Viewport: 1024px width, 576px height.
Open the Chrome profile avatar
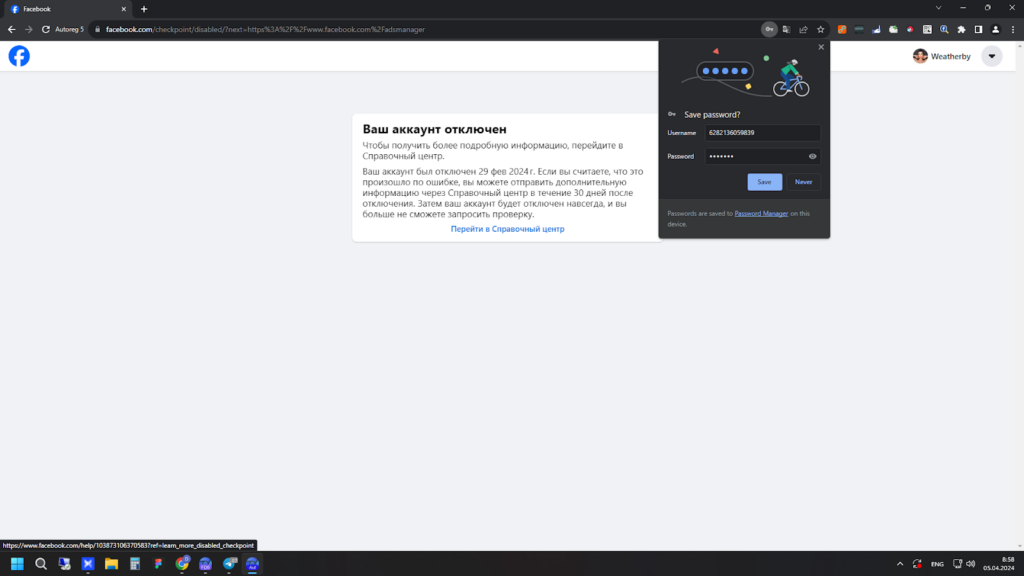[995, 29]
